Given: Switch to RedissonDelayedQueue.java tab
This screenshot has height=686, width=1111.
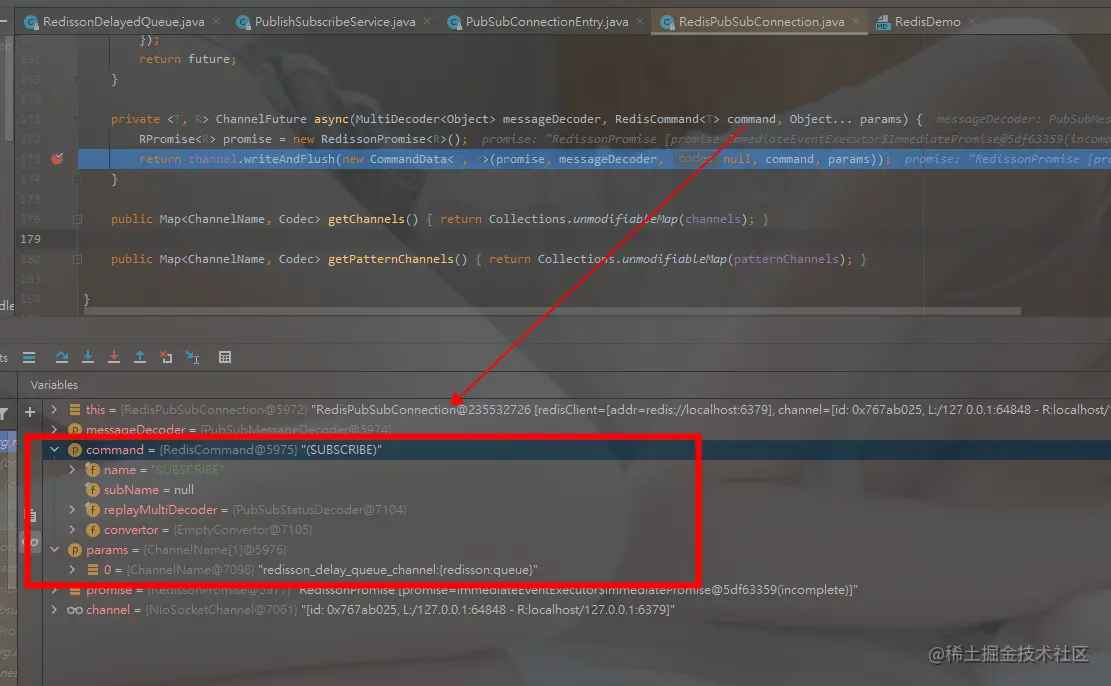Looking at the screenshot, I should (123, 22).
